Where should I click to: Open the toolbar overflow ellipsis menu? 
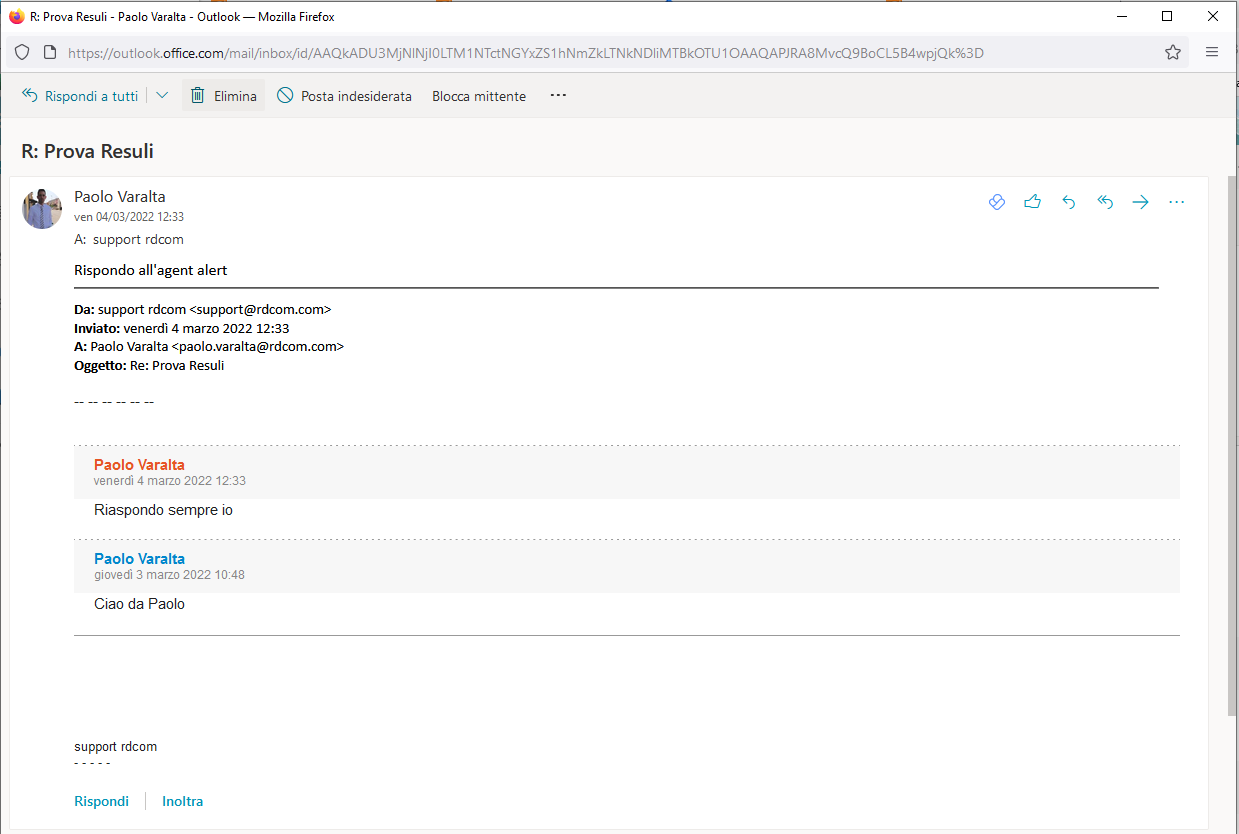pos(558,96)
